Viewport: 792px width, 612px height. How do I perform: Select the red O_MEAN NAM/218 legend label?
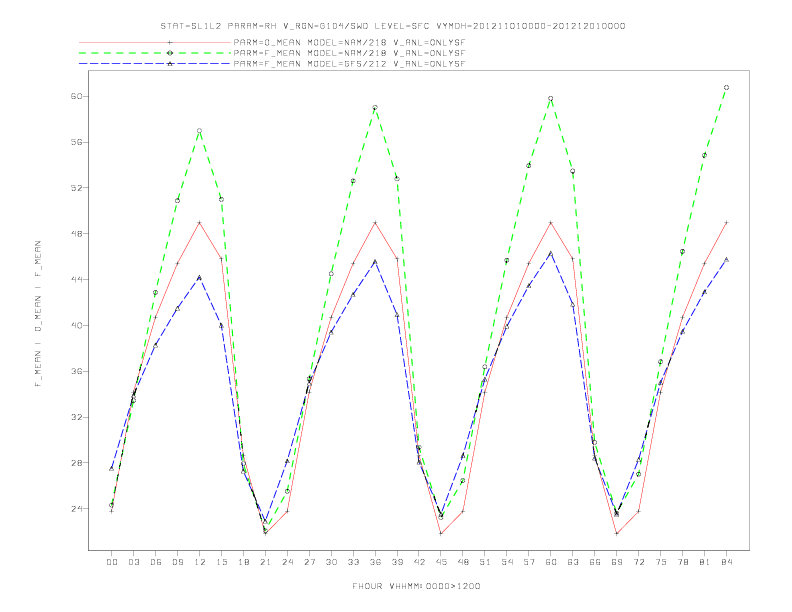[x=349, y=42]
